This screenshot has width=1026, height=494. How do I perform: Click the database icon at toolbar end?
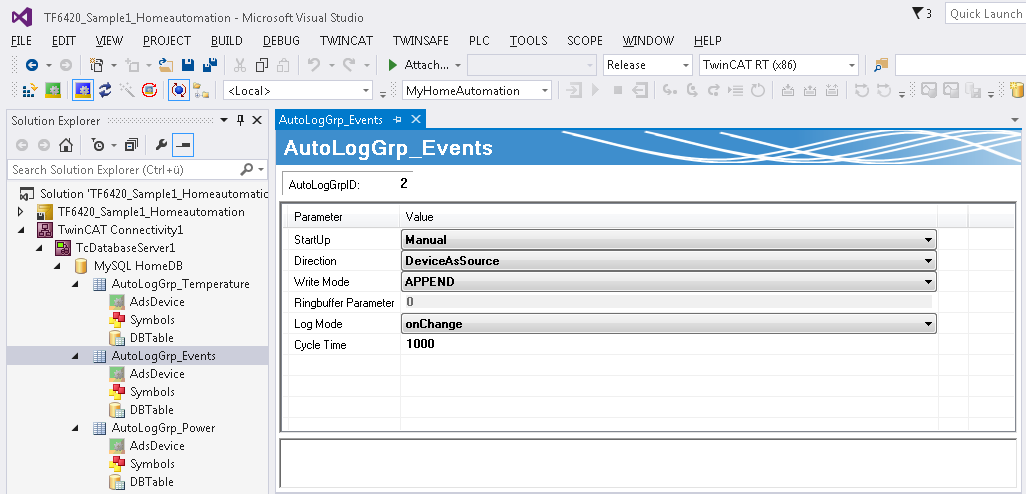coord(1017,90)
